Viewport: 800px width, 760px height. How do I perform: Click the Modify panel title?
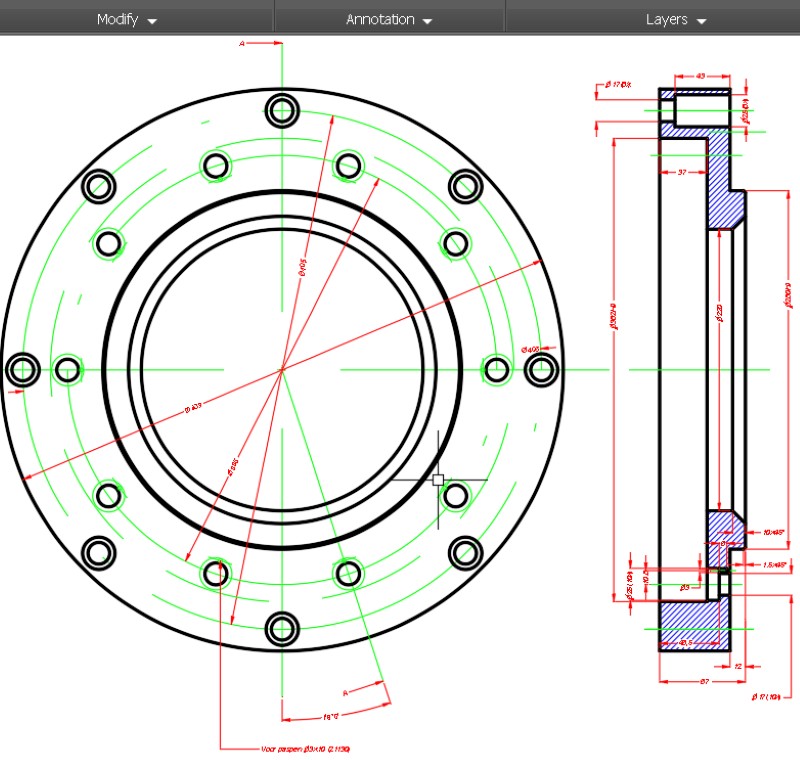[x=117, y=19]
